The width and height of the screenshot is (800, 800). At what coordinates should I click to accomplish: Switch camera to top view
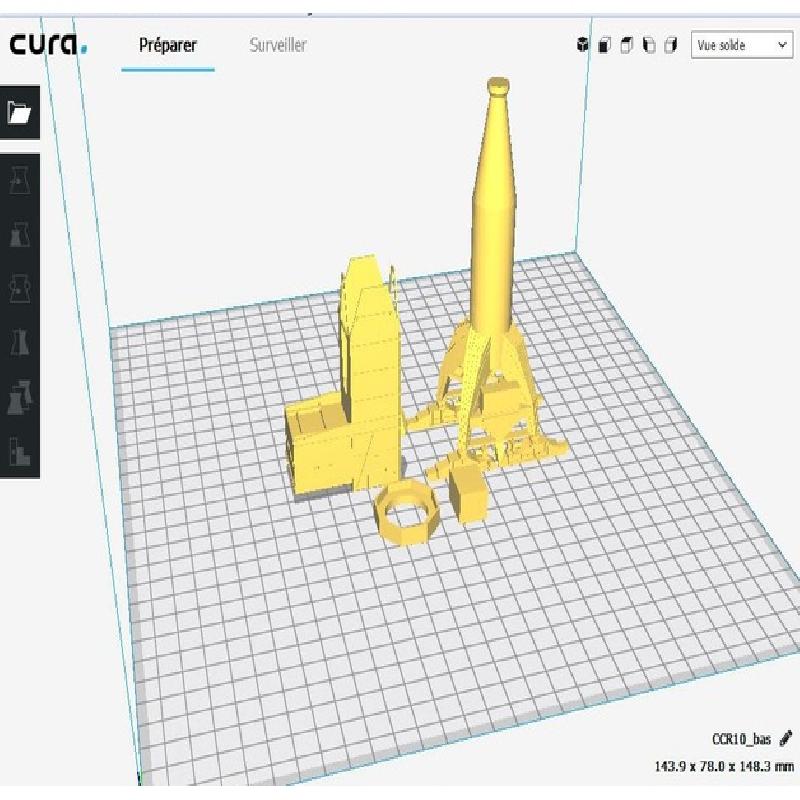pos(627,45)
